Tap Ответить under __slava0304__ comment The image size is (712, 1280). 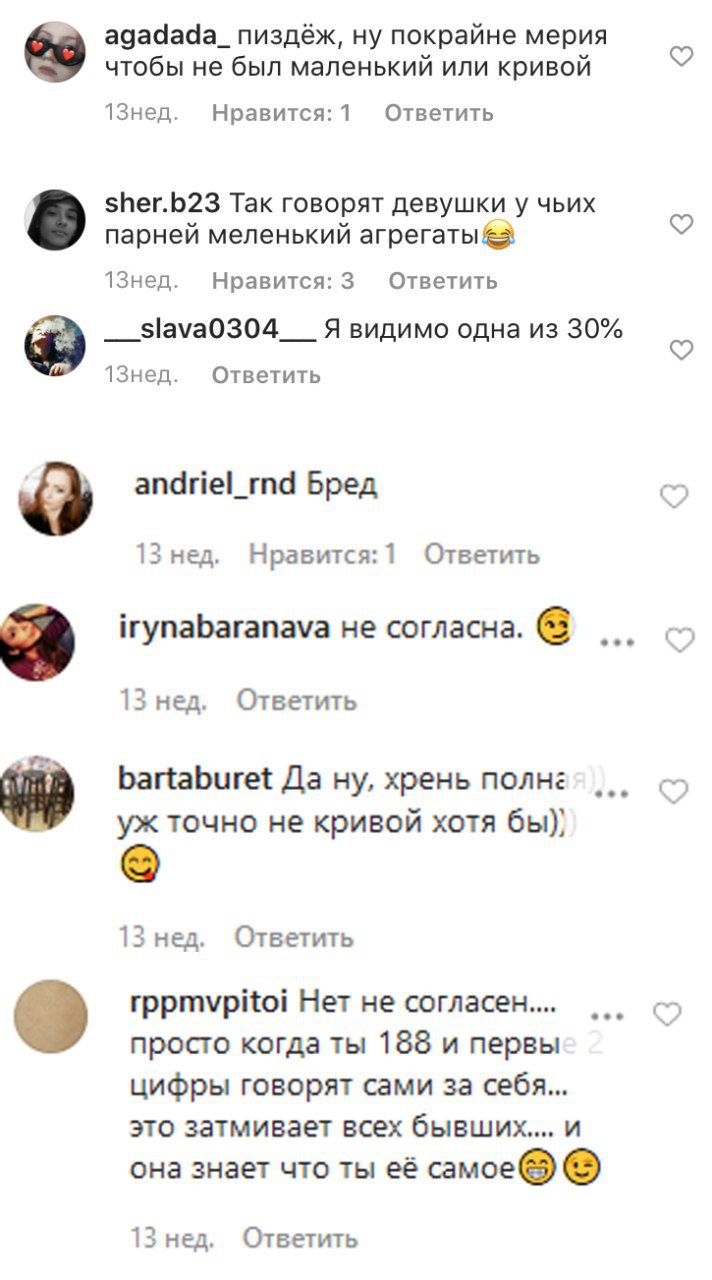pos(266,375)
